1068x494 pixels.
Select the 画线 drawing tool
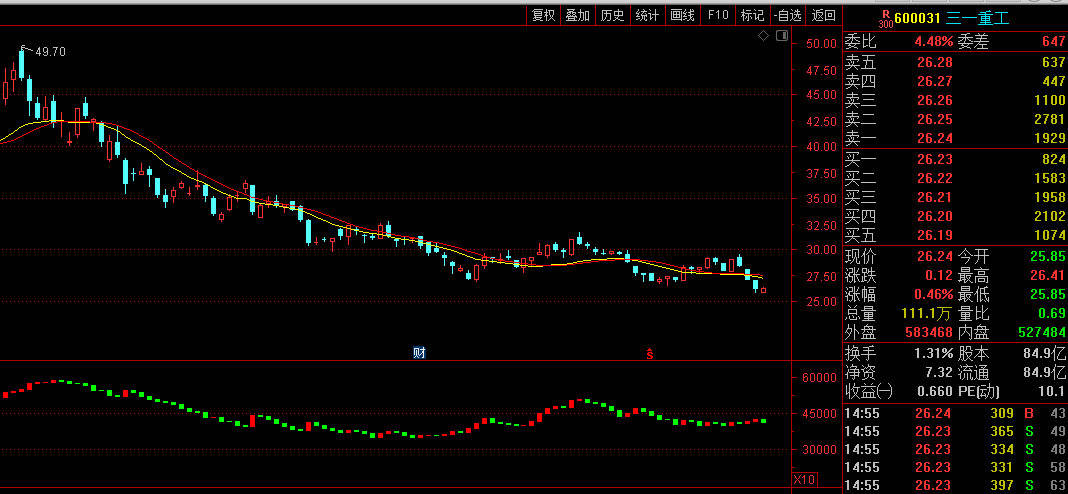click(682, 15)
